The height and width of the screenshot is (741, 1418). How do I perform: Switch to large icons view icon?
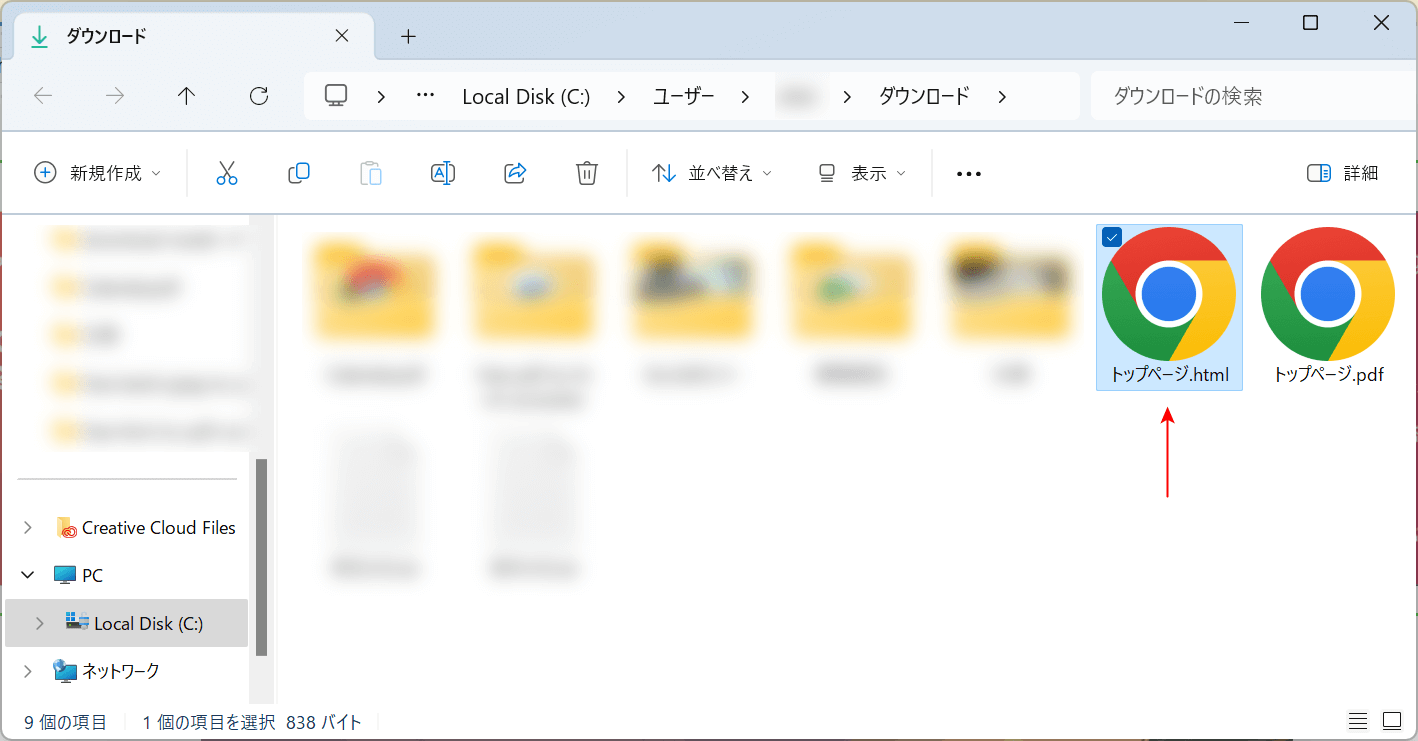click(1392, 721)
